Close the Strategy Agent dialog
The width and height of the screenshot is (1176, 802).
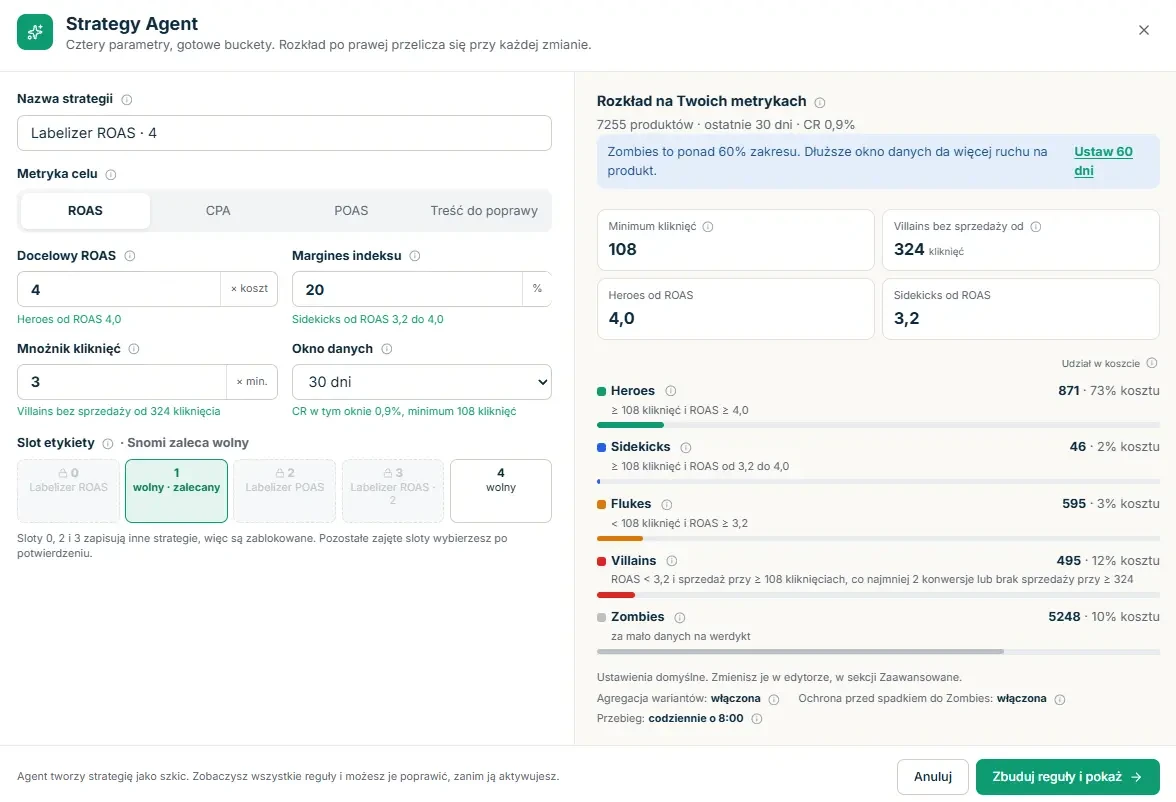(1144, 30)
